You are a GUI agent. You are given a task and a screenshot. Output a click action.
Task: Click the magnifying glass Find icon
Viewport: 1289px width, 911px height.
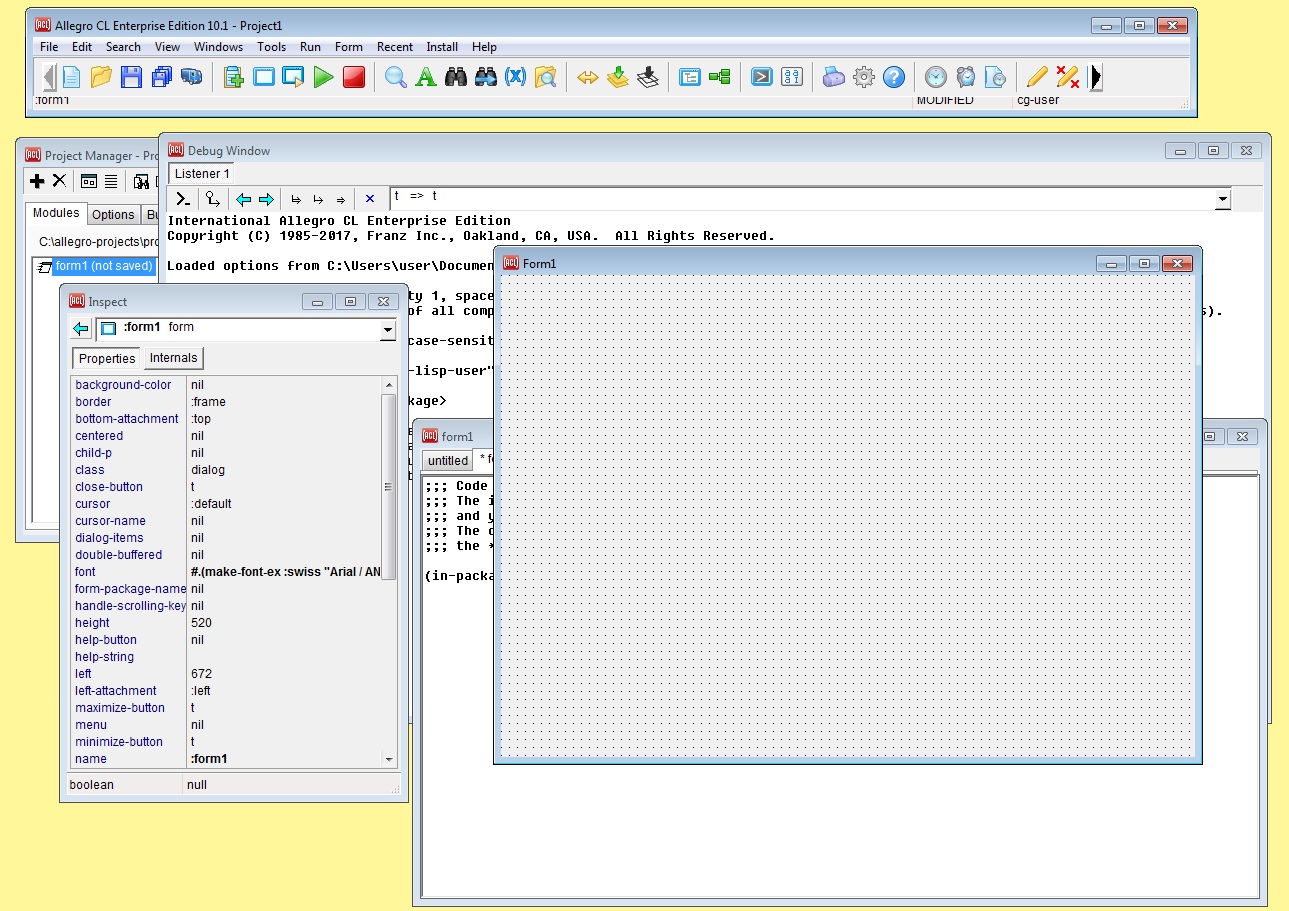[396, 77]
